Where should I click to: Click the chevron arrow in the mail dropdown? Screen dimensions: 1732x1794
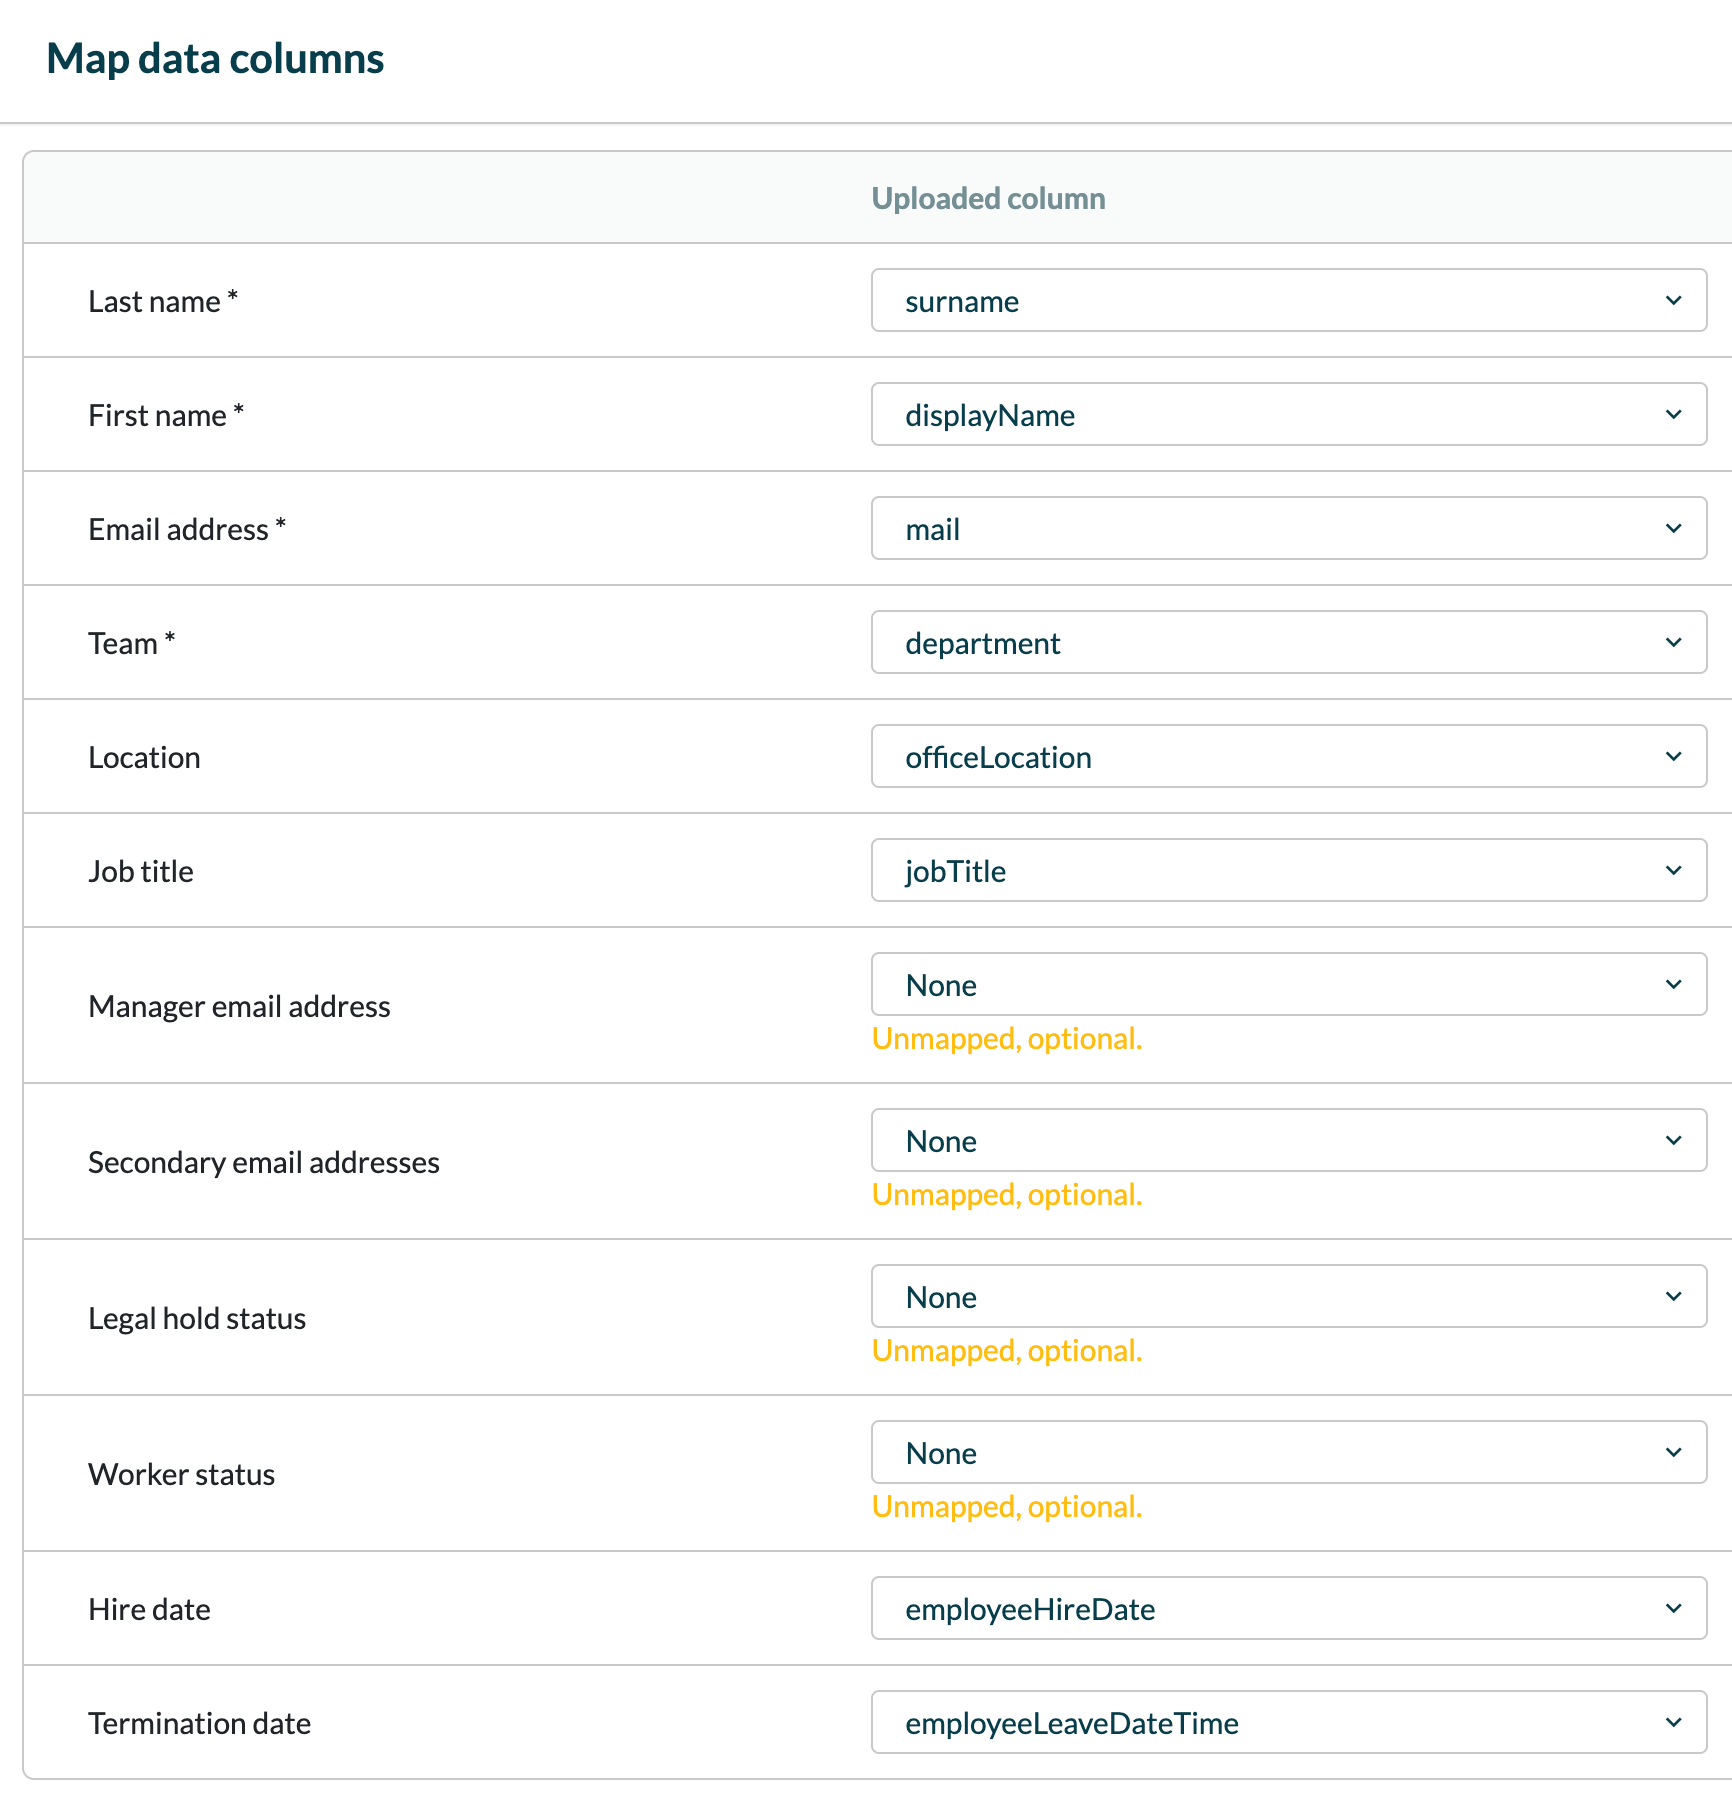[x=1673, y=529]
